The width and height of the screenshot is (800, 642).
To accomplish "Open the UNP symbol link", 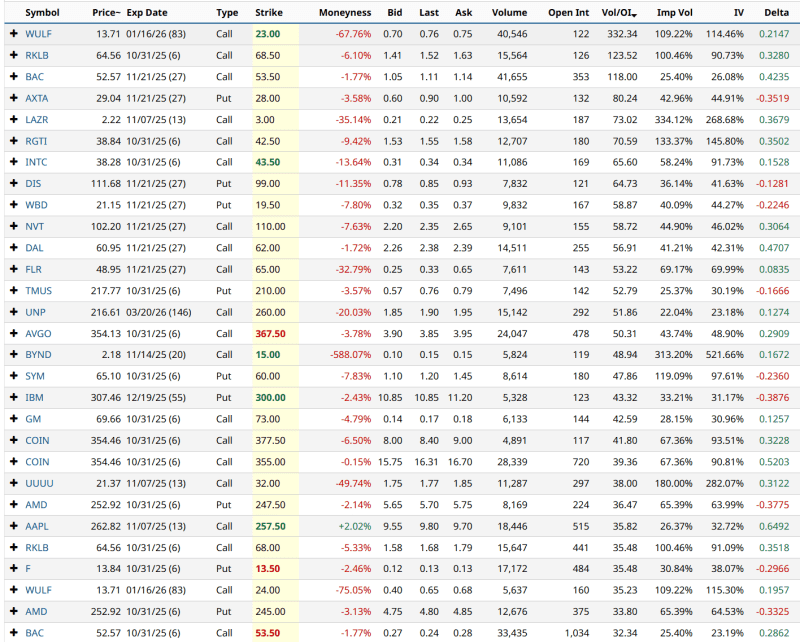I will pos(35,312).
